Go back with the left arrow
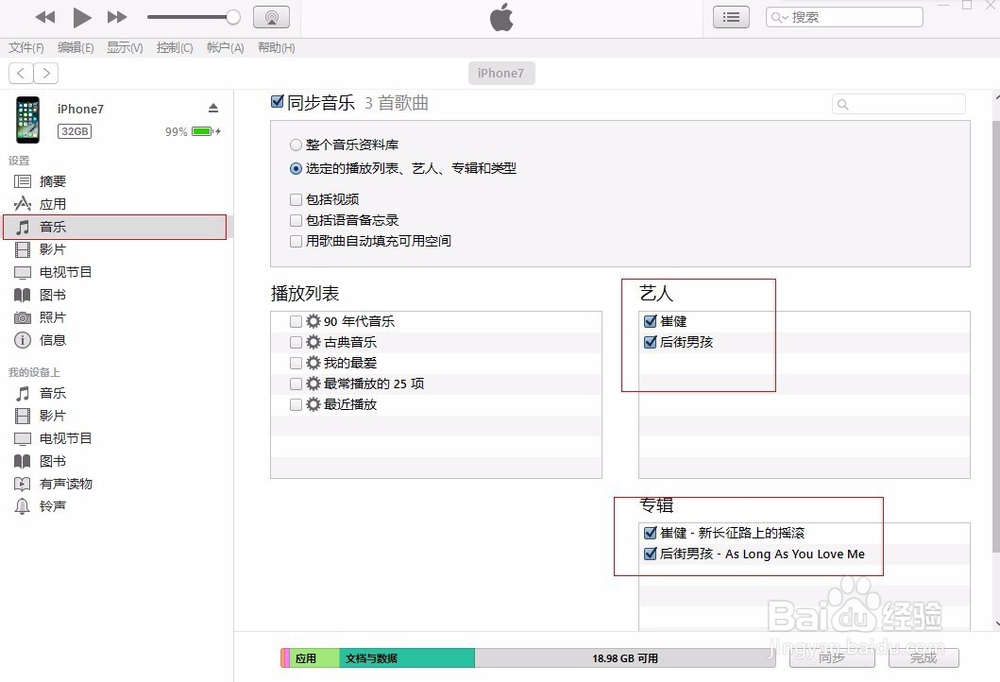 (x=20, y=73)
